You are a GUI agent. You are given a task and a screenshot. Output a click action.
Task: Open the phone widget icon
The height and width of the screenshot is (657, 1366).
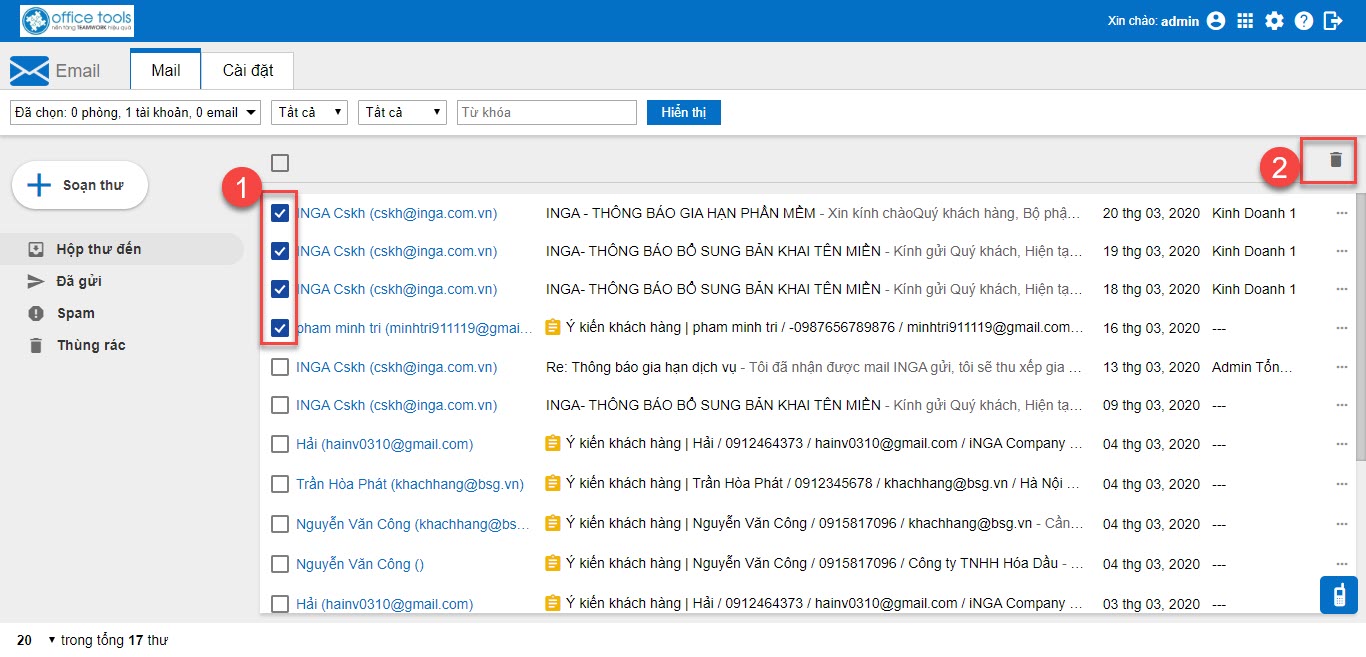point(1338,594)
